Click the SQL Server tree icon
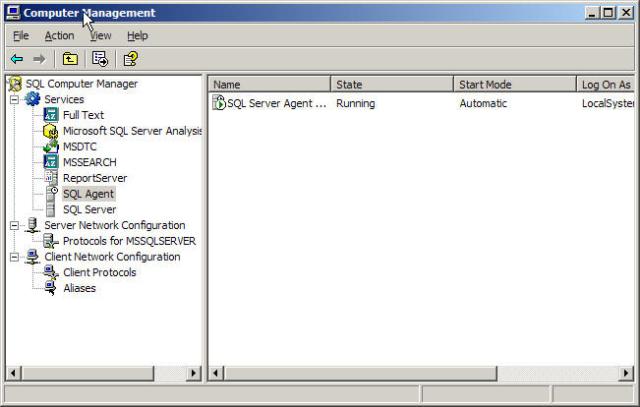 pyautogui.click(x=51, y=210)
